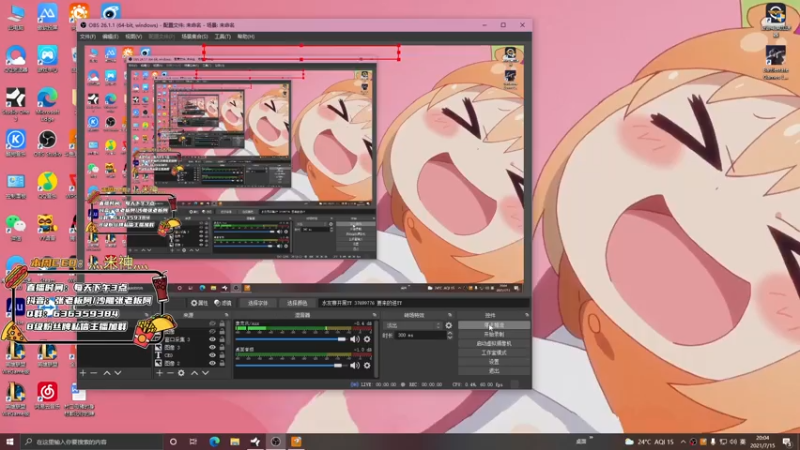
Task: Mute the first mixer audio channel
Action: tap(355, 339)
